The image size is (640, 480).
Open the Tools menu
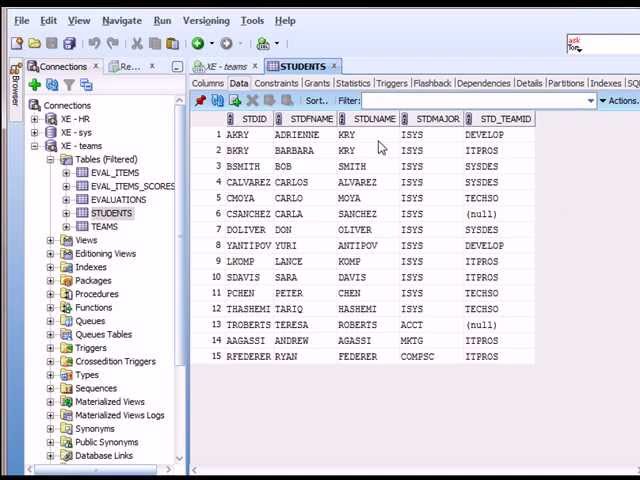[x=252, y=20]
